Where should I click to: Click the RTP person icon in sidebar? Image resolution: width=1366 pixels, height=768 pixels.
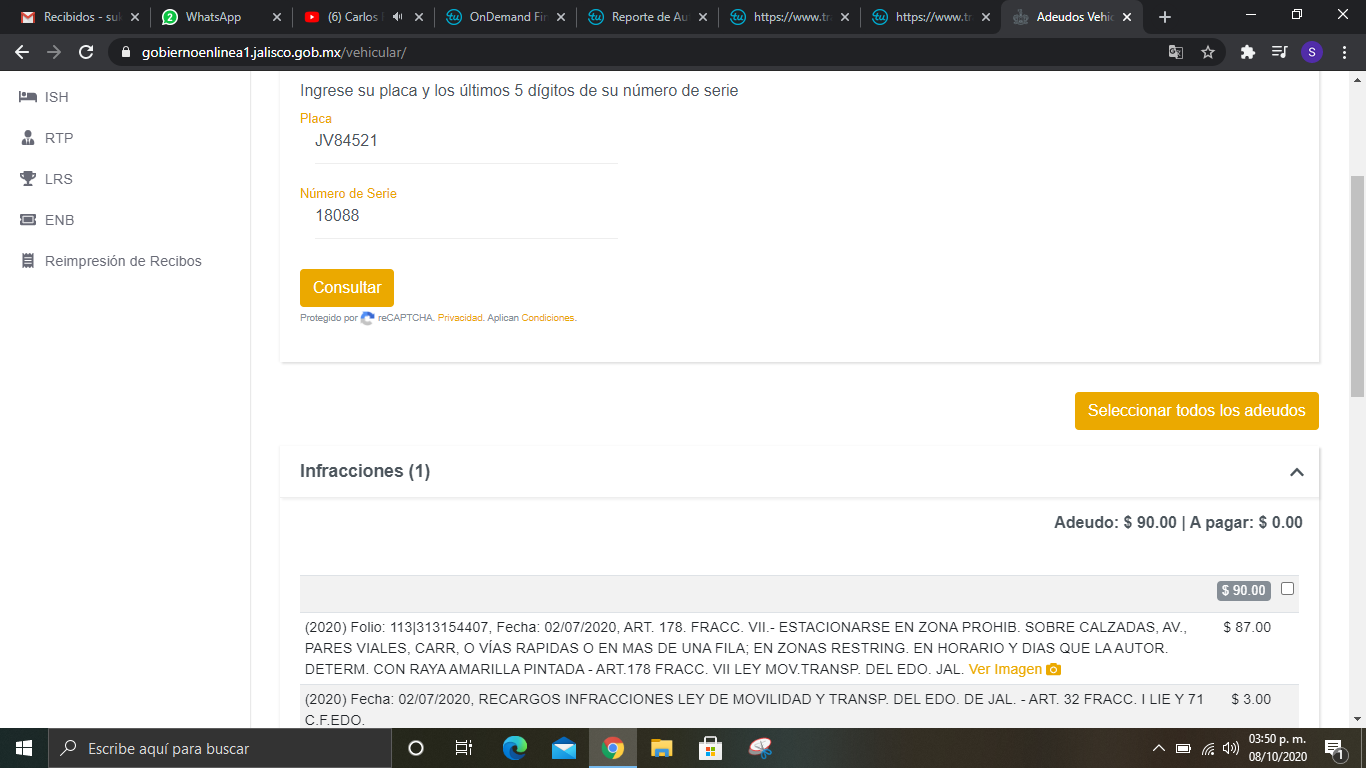click(x=28, y=138)
